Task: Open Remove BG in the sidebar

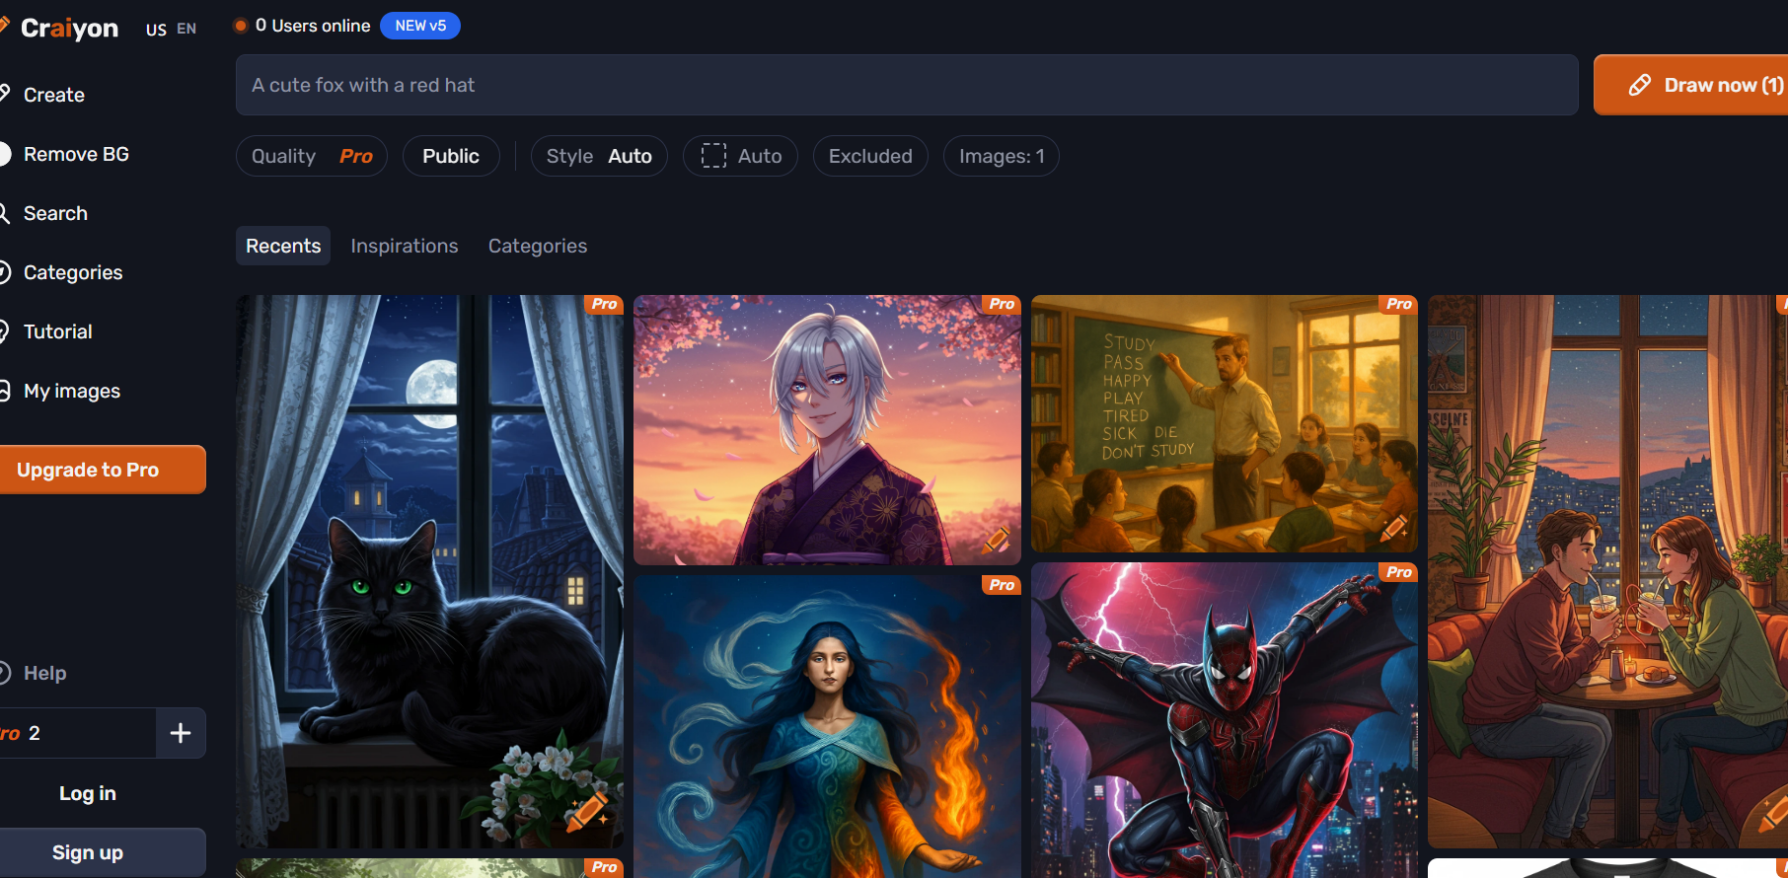Action: [76, 154]
